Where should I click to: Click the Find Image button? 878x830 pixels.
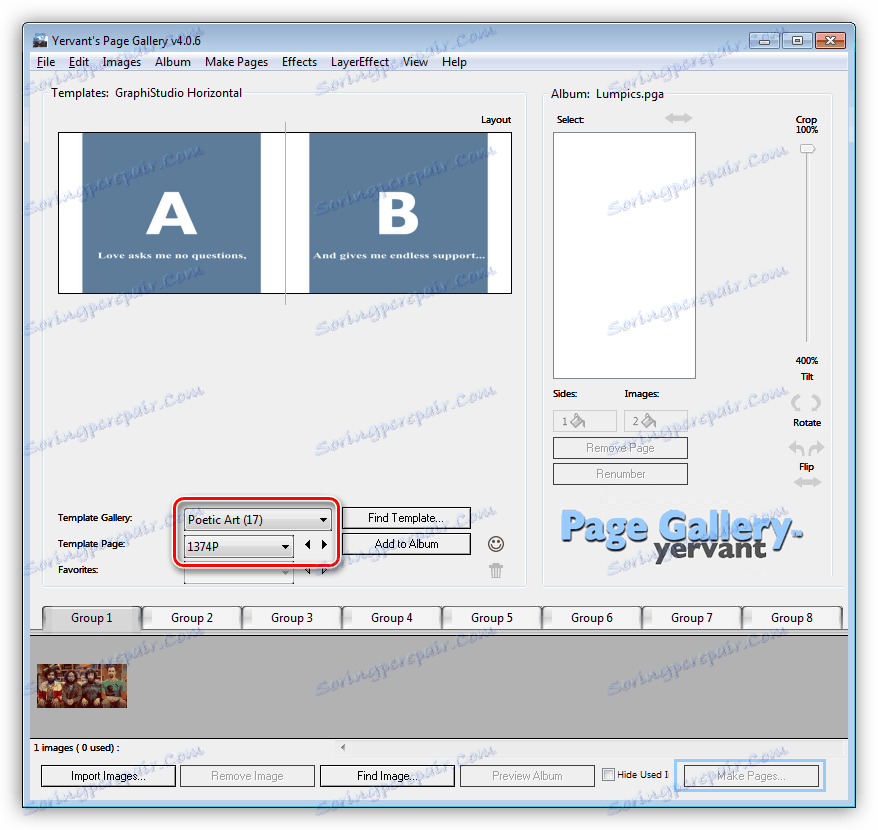(387, 776)
